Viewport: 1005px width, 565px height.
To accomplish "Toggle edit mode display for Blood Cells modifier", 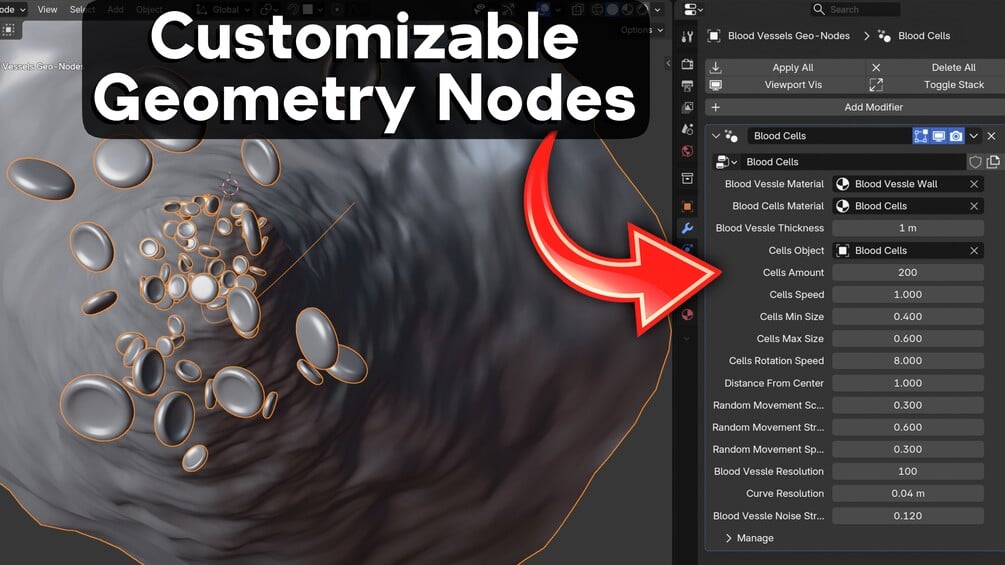I will click(x=921, y=136).
